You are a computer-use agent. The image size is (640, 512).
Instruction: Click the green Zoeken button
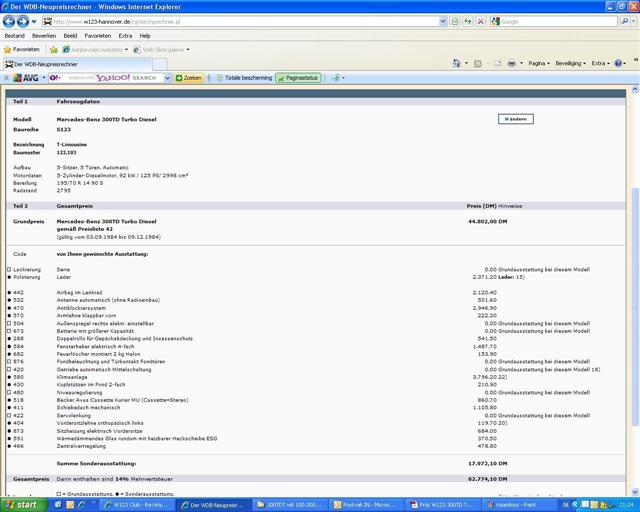pos(189,78)
